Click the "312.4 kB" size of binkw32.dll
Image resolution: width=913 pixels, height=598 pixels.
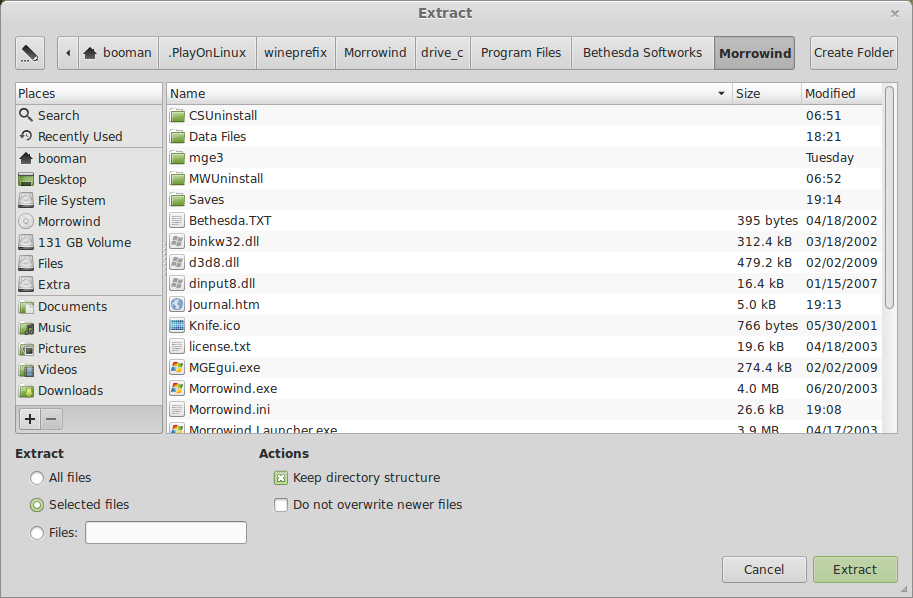pos(765,242)
